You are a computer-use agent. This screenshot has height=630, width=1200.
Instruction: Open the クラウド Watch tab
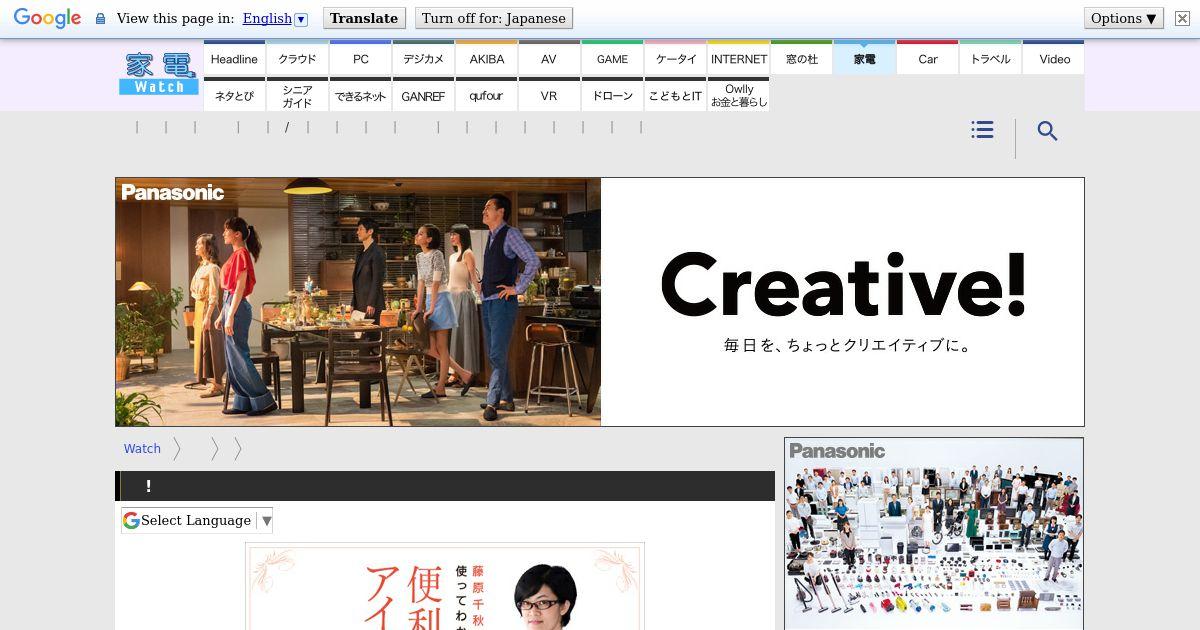[x=297, y=58]
